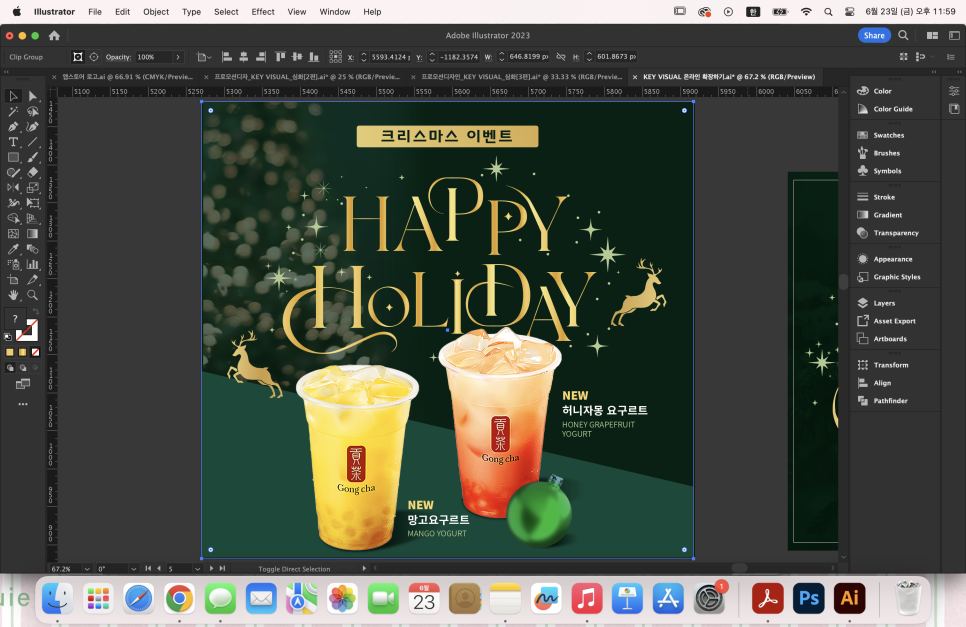Image resolution: width=966 pixels, height=627 pixels.
Task: Select the Hand tool
Action: pos(13,295)
